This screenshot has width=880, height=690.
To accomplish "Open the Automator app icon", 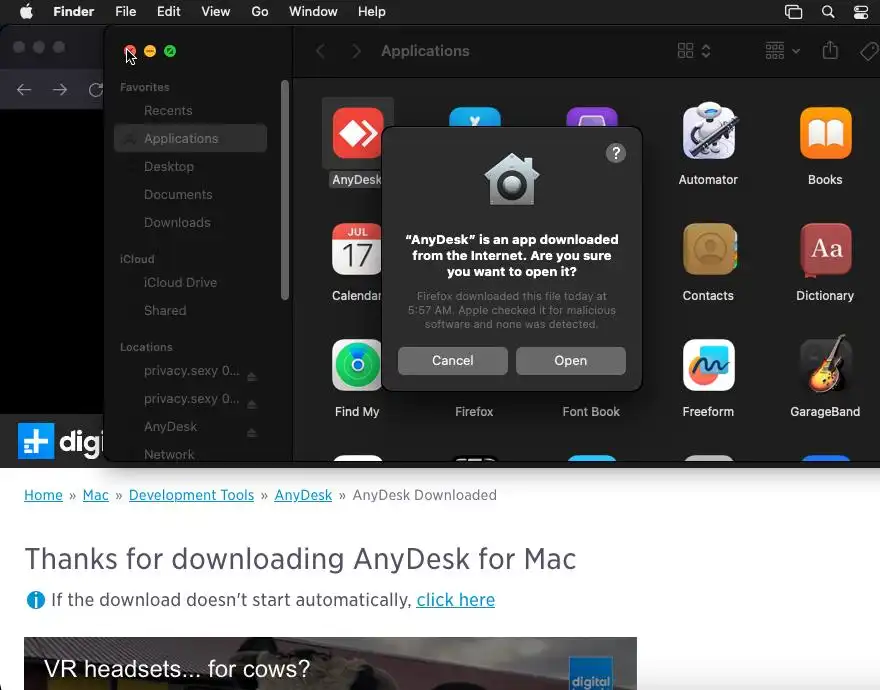I will 708,131.
